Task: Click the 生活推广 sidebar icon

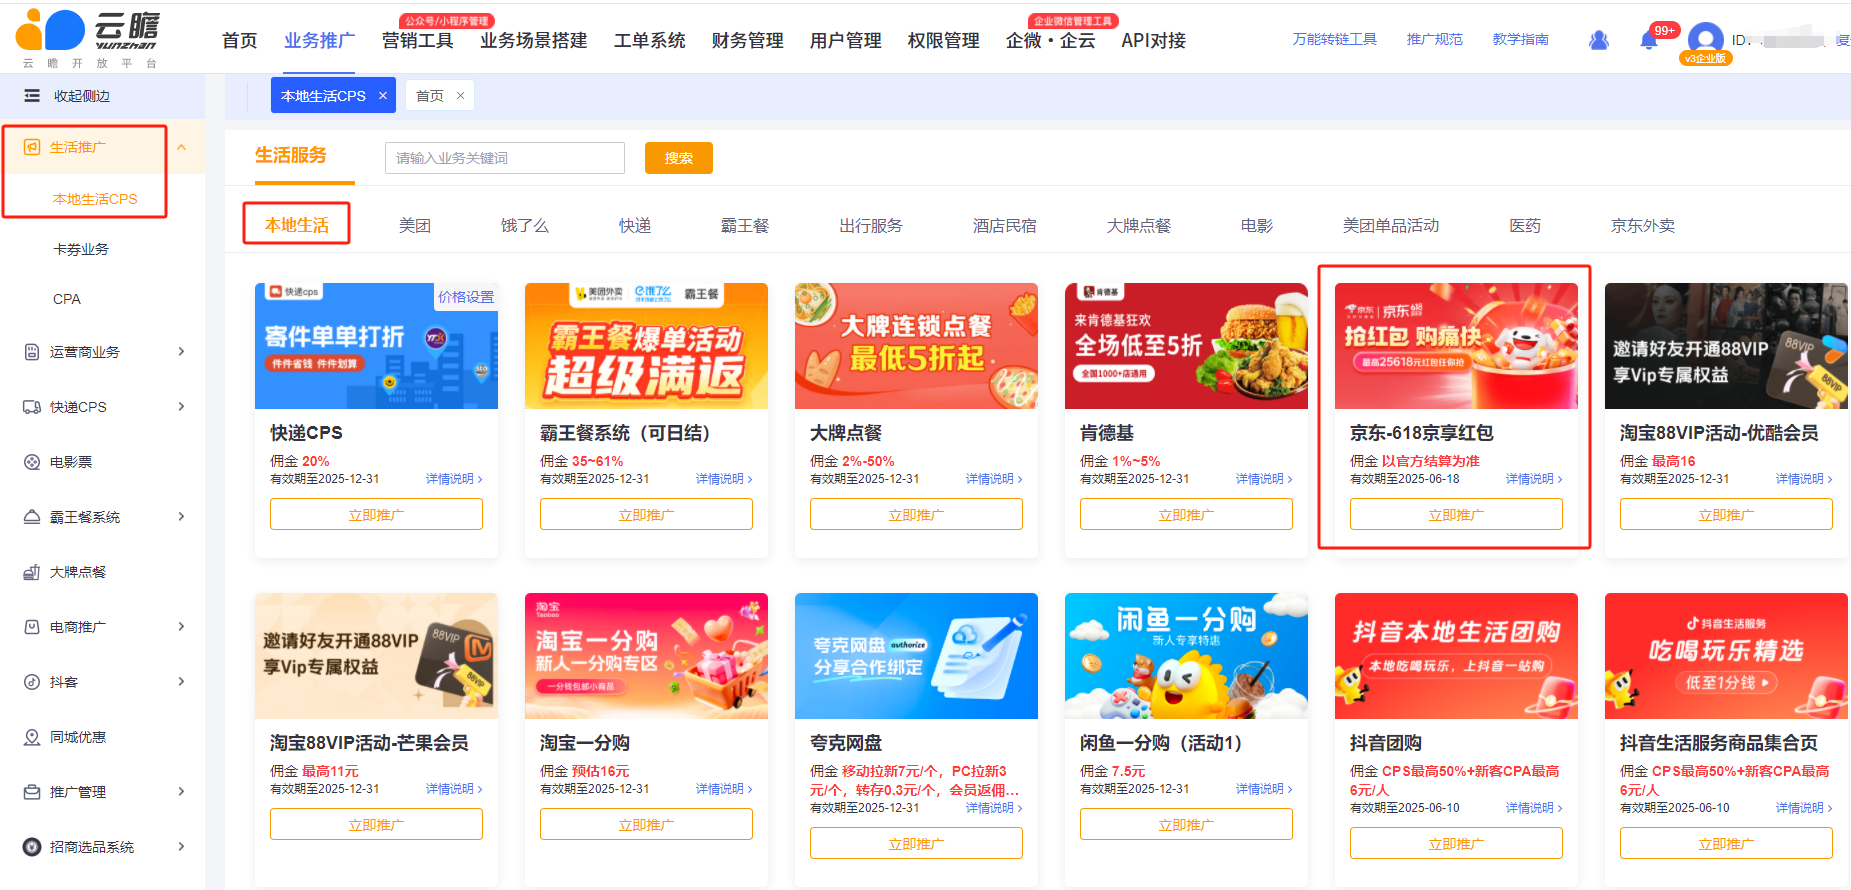Action: coord(31,147)
